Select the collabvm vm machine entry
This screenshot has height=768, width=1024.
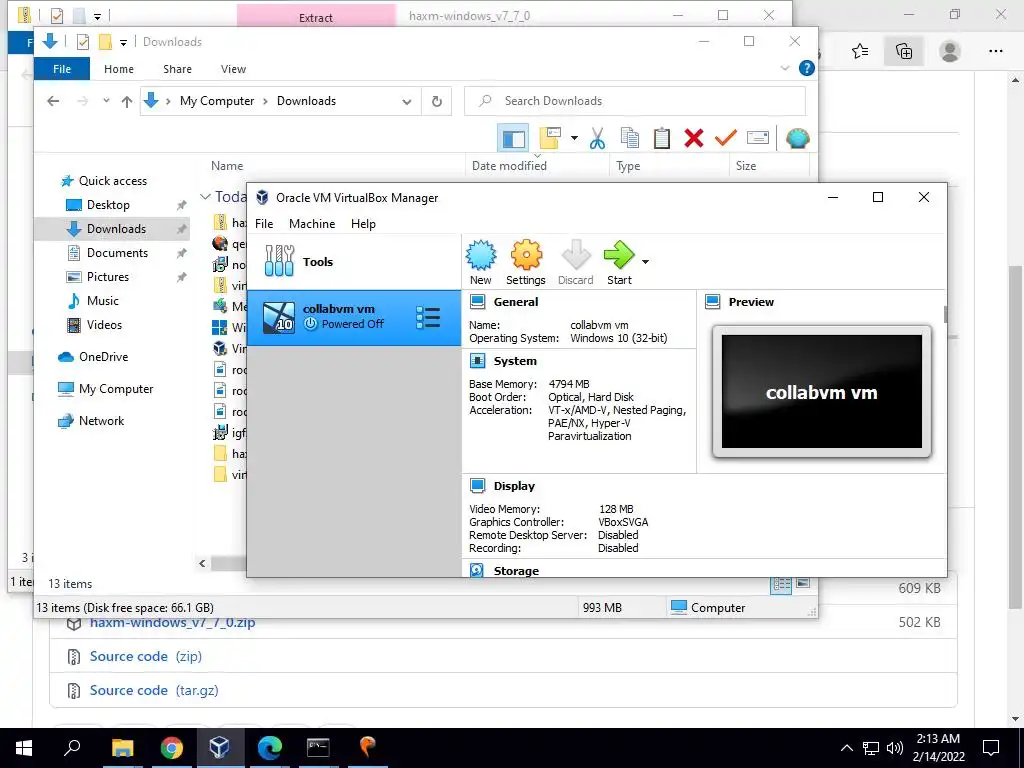pos(354,317)
